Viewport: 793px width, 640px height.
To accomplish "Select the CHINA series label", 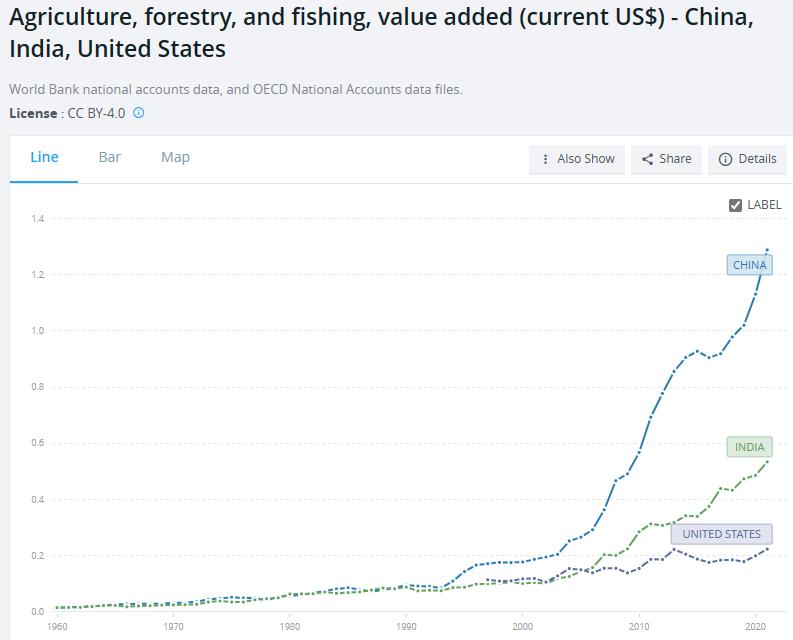I will [x=749, y=265].
